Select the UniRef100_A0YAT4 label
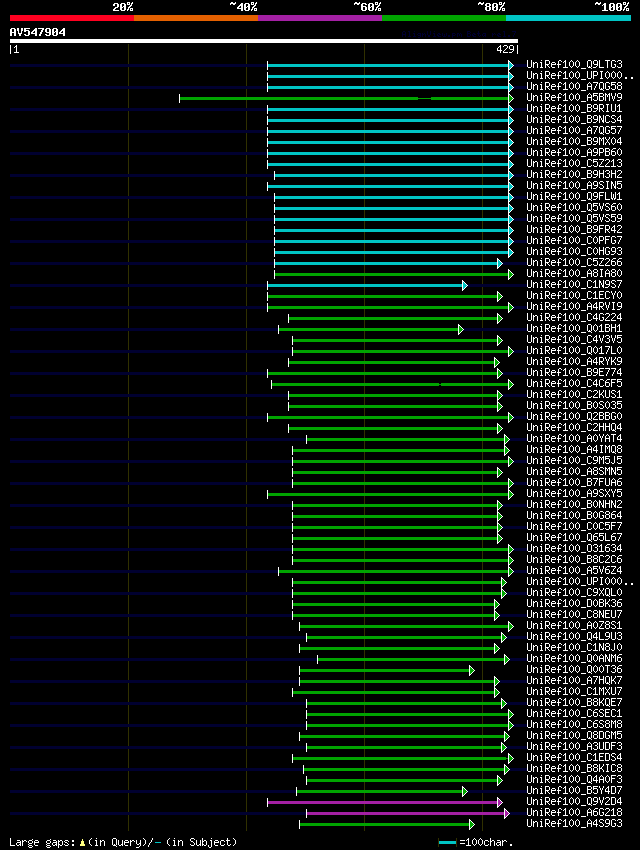Screen dimensions: 640x850 [574, 439]
